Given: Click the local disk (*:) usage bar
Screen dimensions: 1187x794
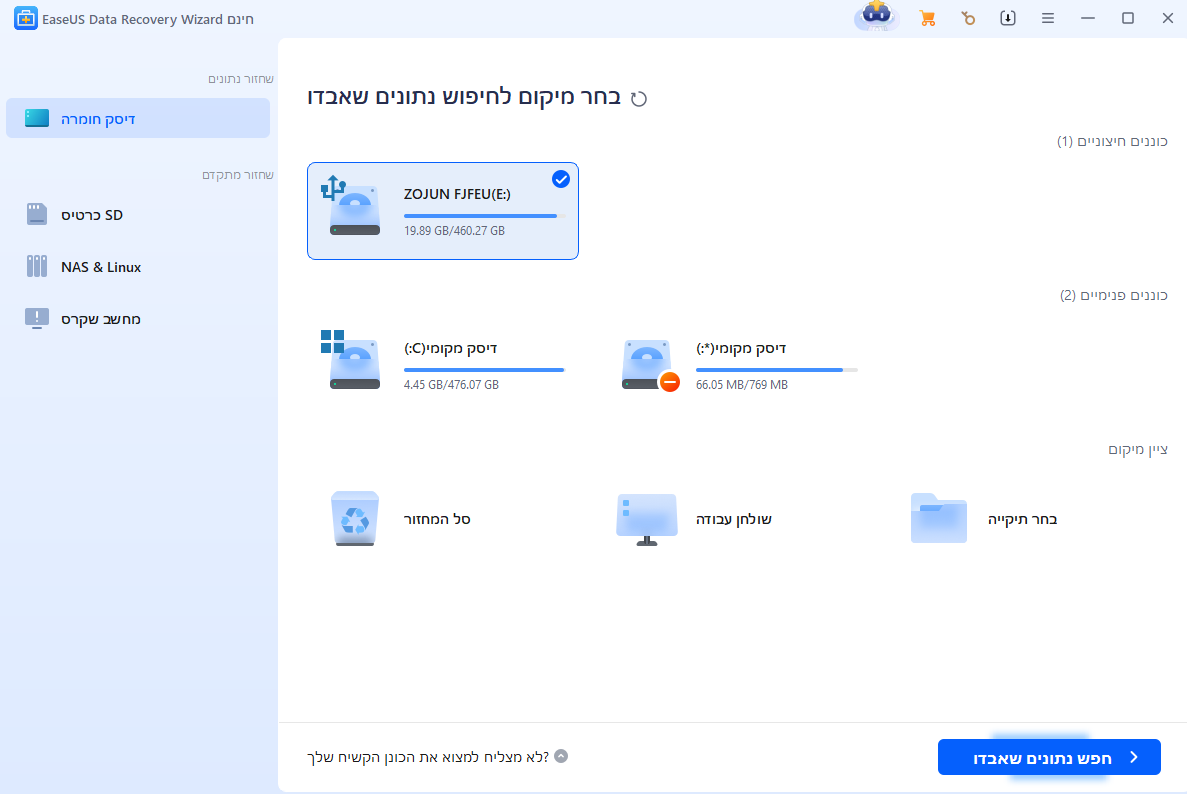Looking at the screenshot, I should tap(777, 370).
